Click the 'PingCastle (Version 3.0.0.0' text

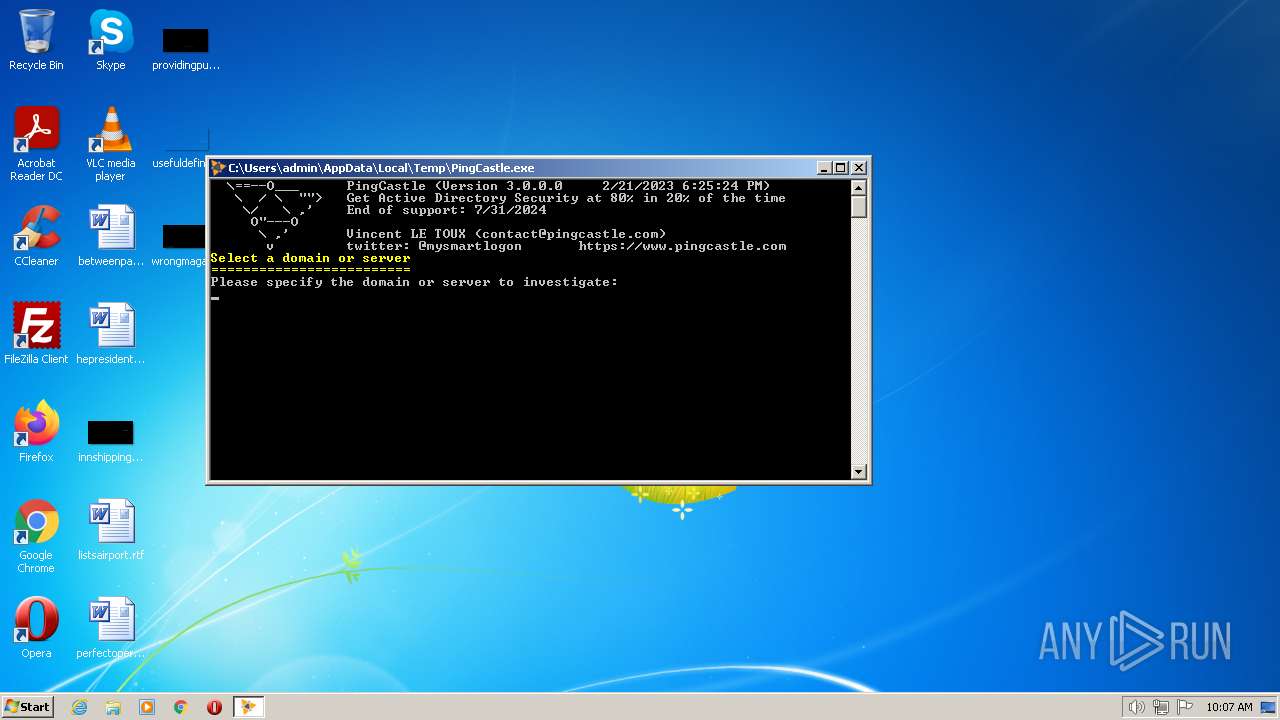[454, 186]
